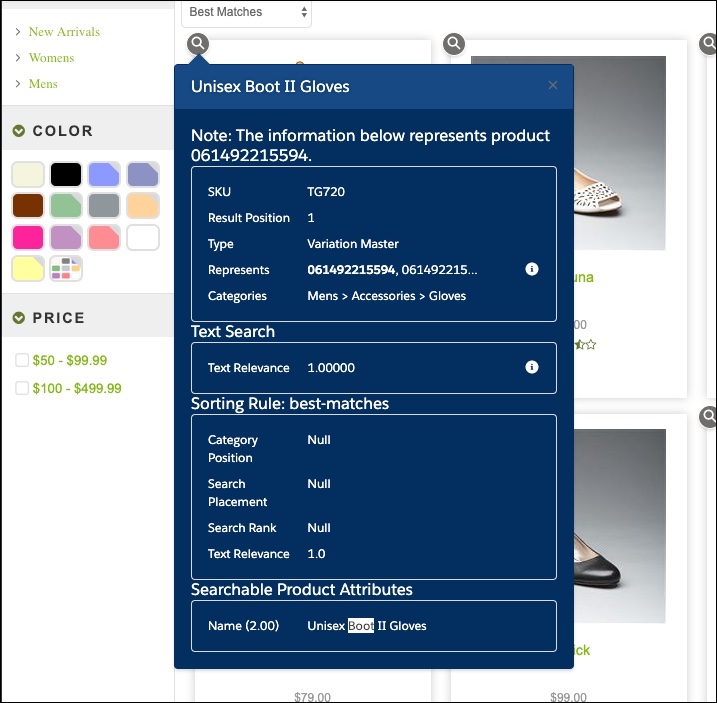
Task: Select the black color swatch
Action: pyautogui.click(x=66, y=174)
